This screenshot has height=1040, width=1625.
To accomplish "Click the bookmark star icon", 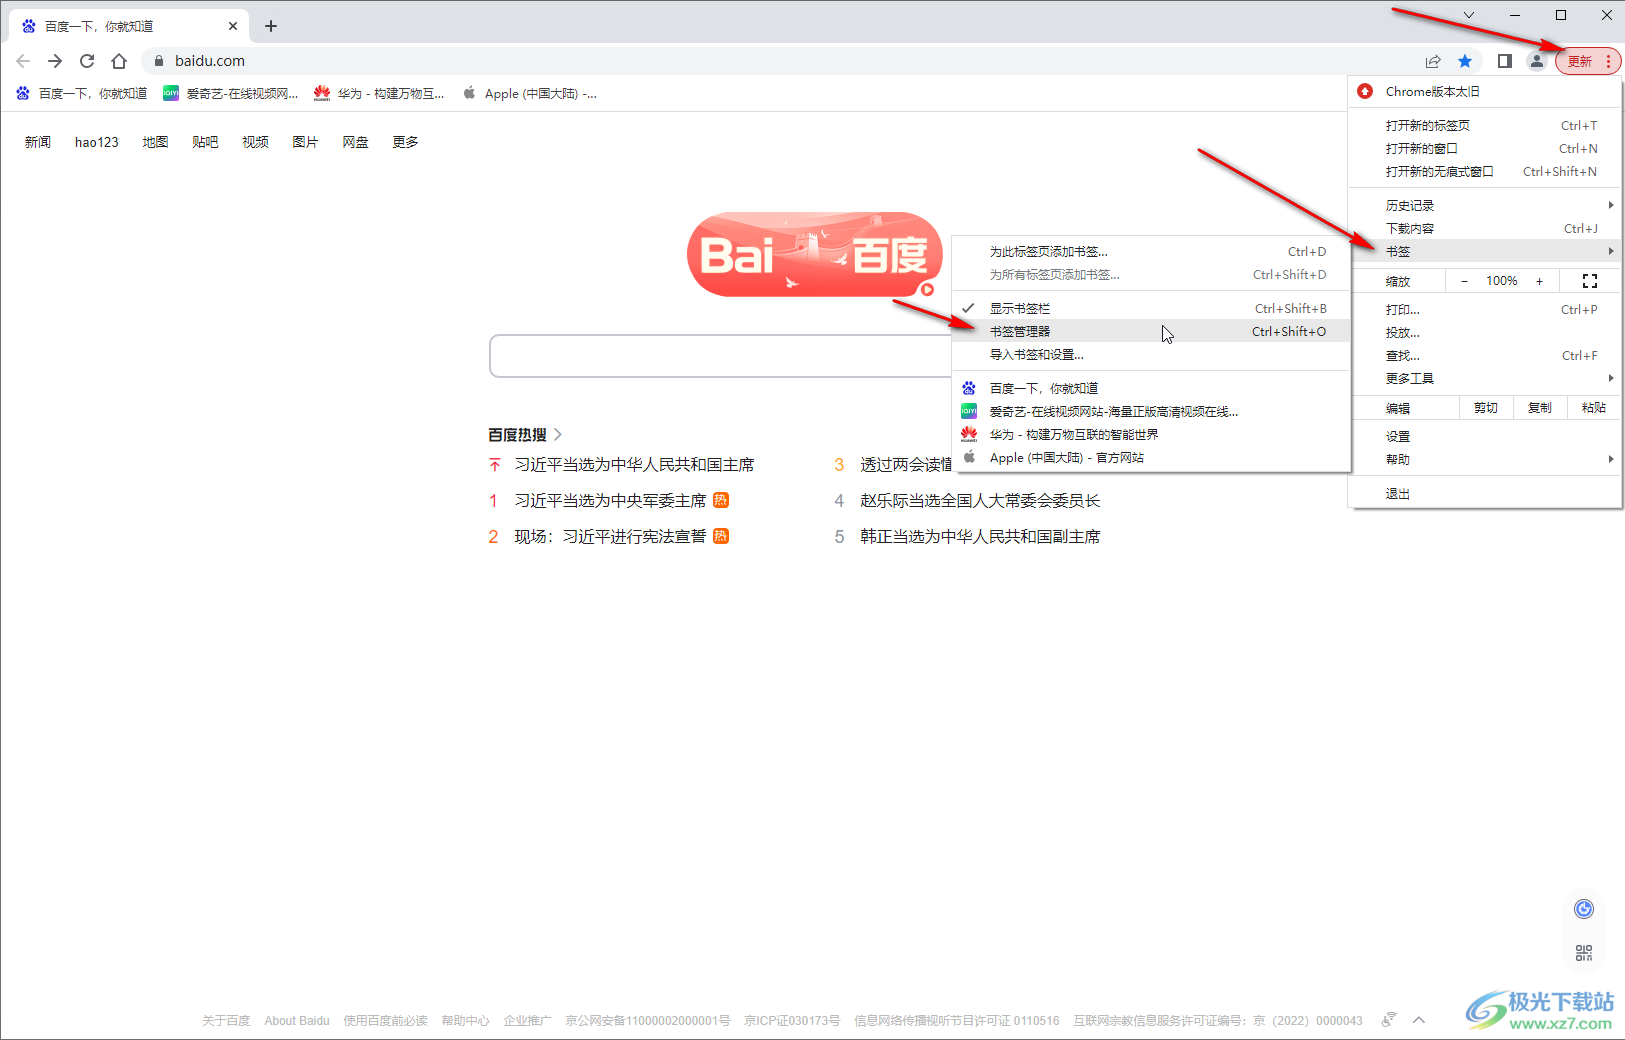I will (x=1465, y=61).
